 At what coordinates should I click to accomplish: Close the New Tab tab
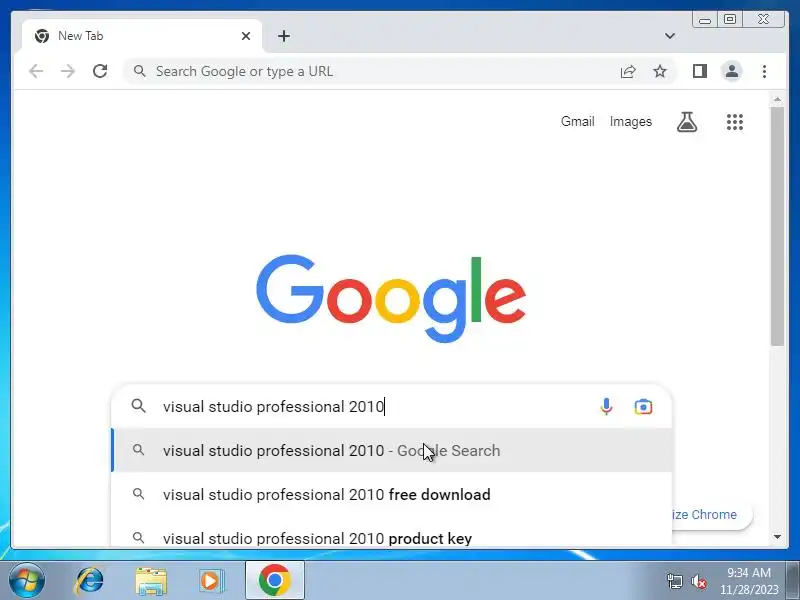point(246,36)
